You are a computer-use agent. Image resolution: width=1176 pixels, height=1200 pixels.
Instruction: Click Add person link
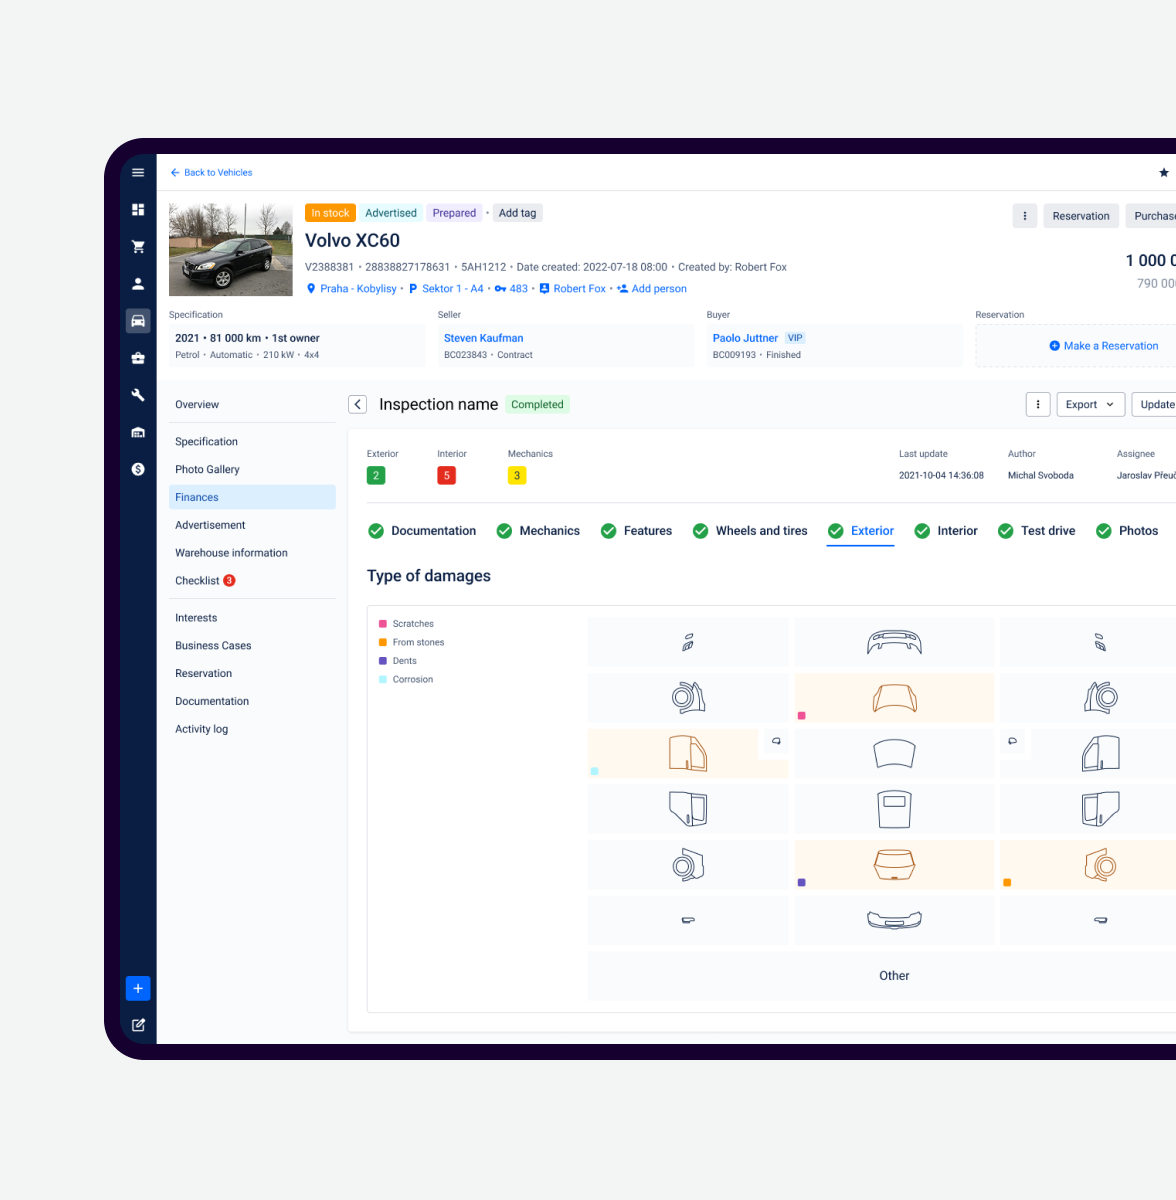click(x=652, y=289)
